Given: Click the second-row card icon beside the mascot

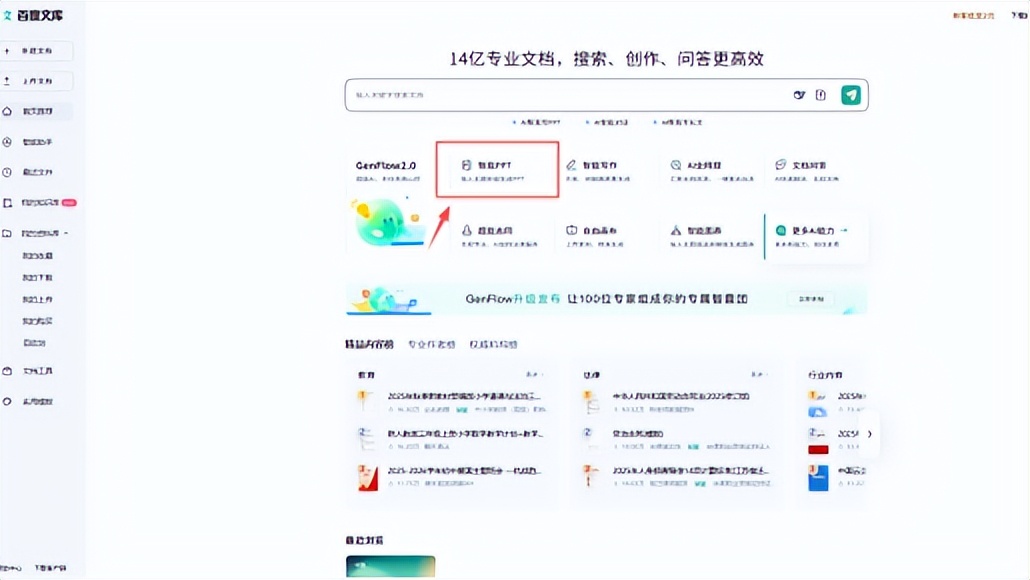Looking at the screenshot, I should point(466,230).
